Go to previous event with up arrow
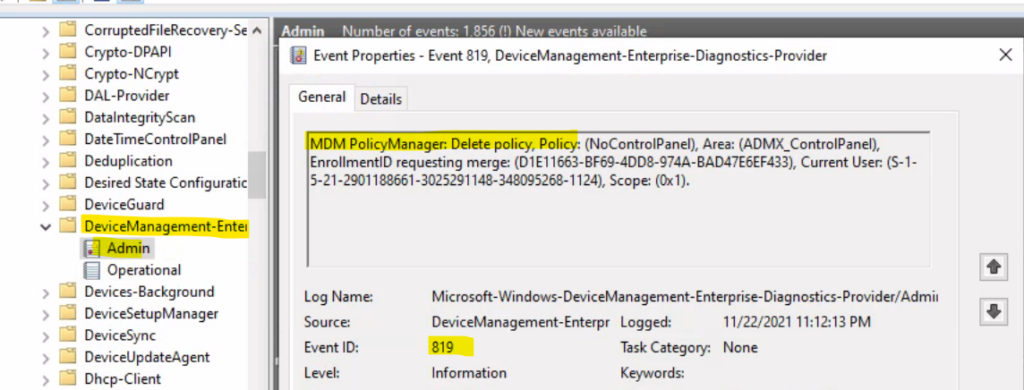 (x=993, y=267)
